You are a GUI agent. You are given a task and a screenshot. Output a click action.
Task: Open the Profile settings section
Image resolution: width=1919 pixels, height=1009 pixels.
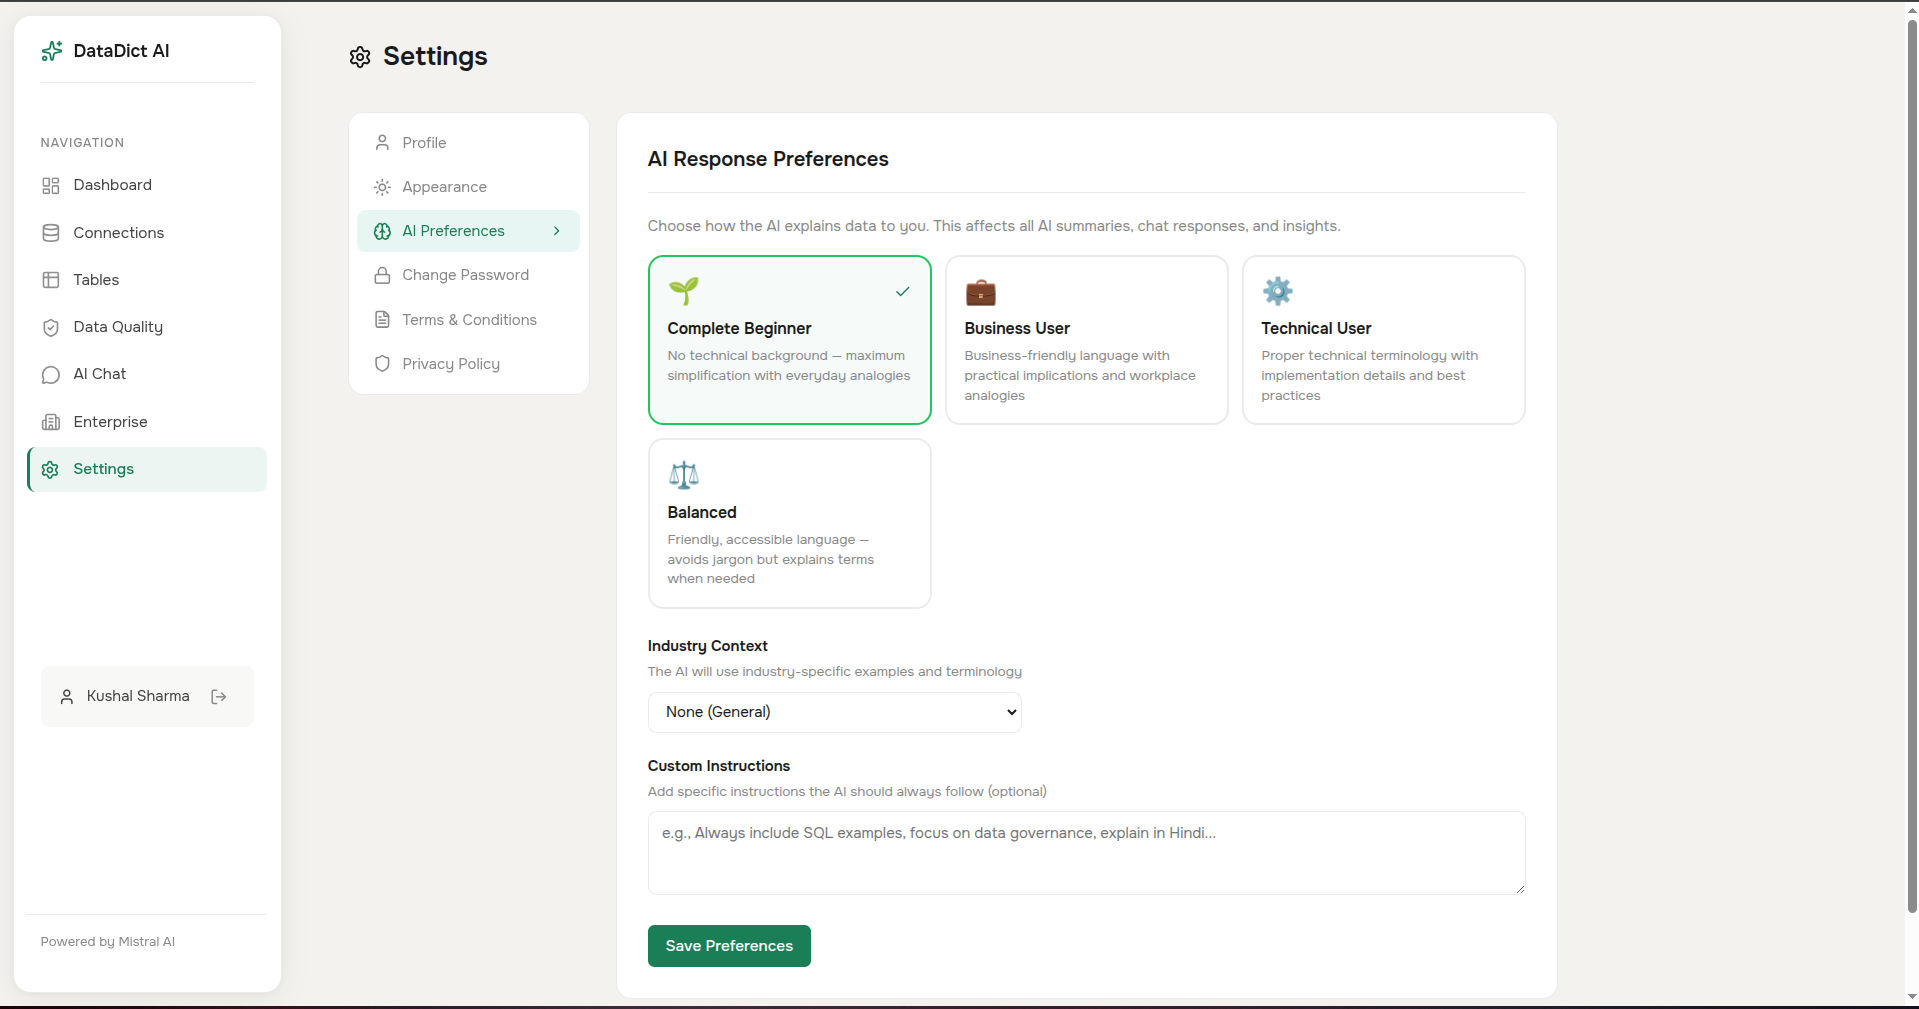(424, 143)
